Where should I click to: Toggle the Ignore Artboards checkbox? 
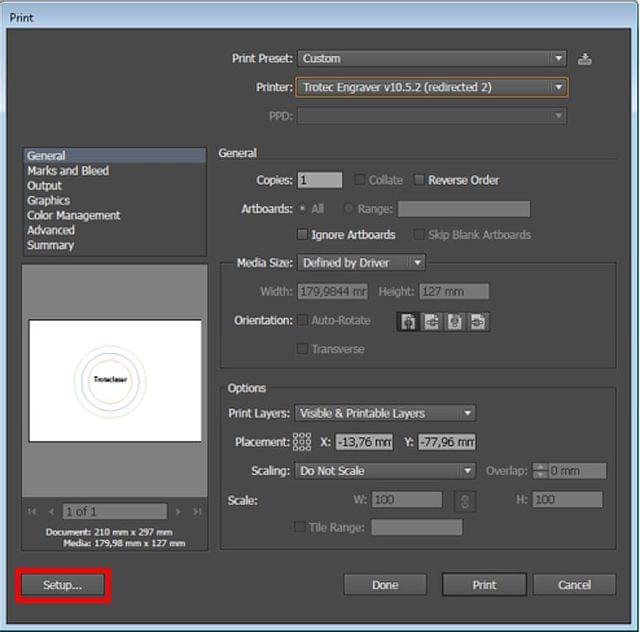coord(303,235)
